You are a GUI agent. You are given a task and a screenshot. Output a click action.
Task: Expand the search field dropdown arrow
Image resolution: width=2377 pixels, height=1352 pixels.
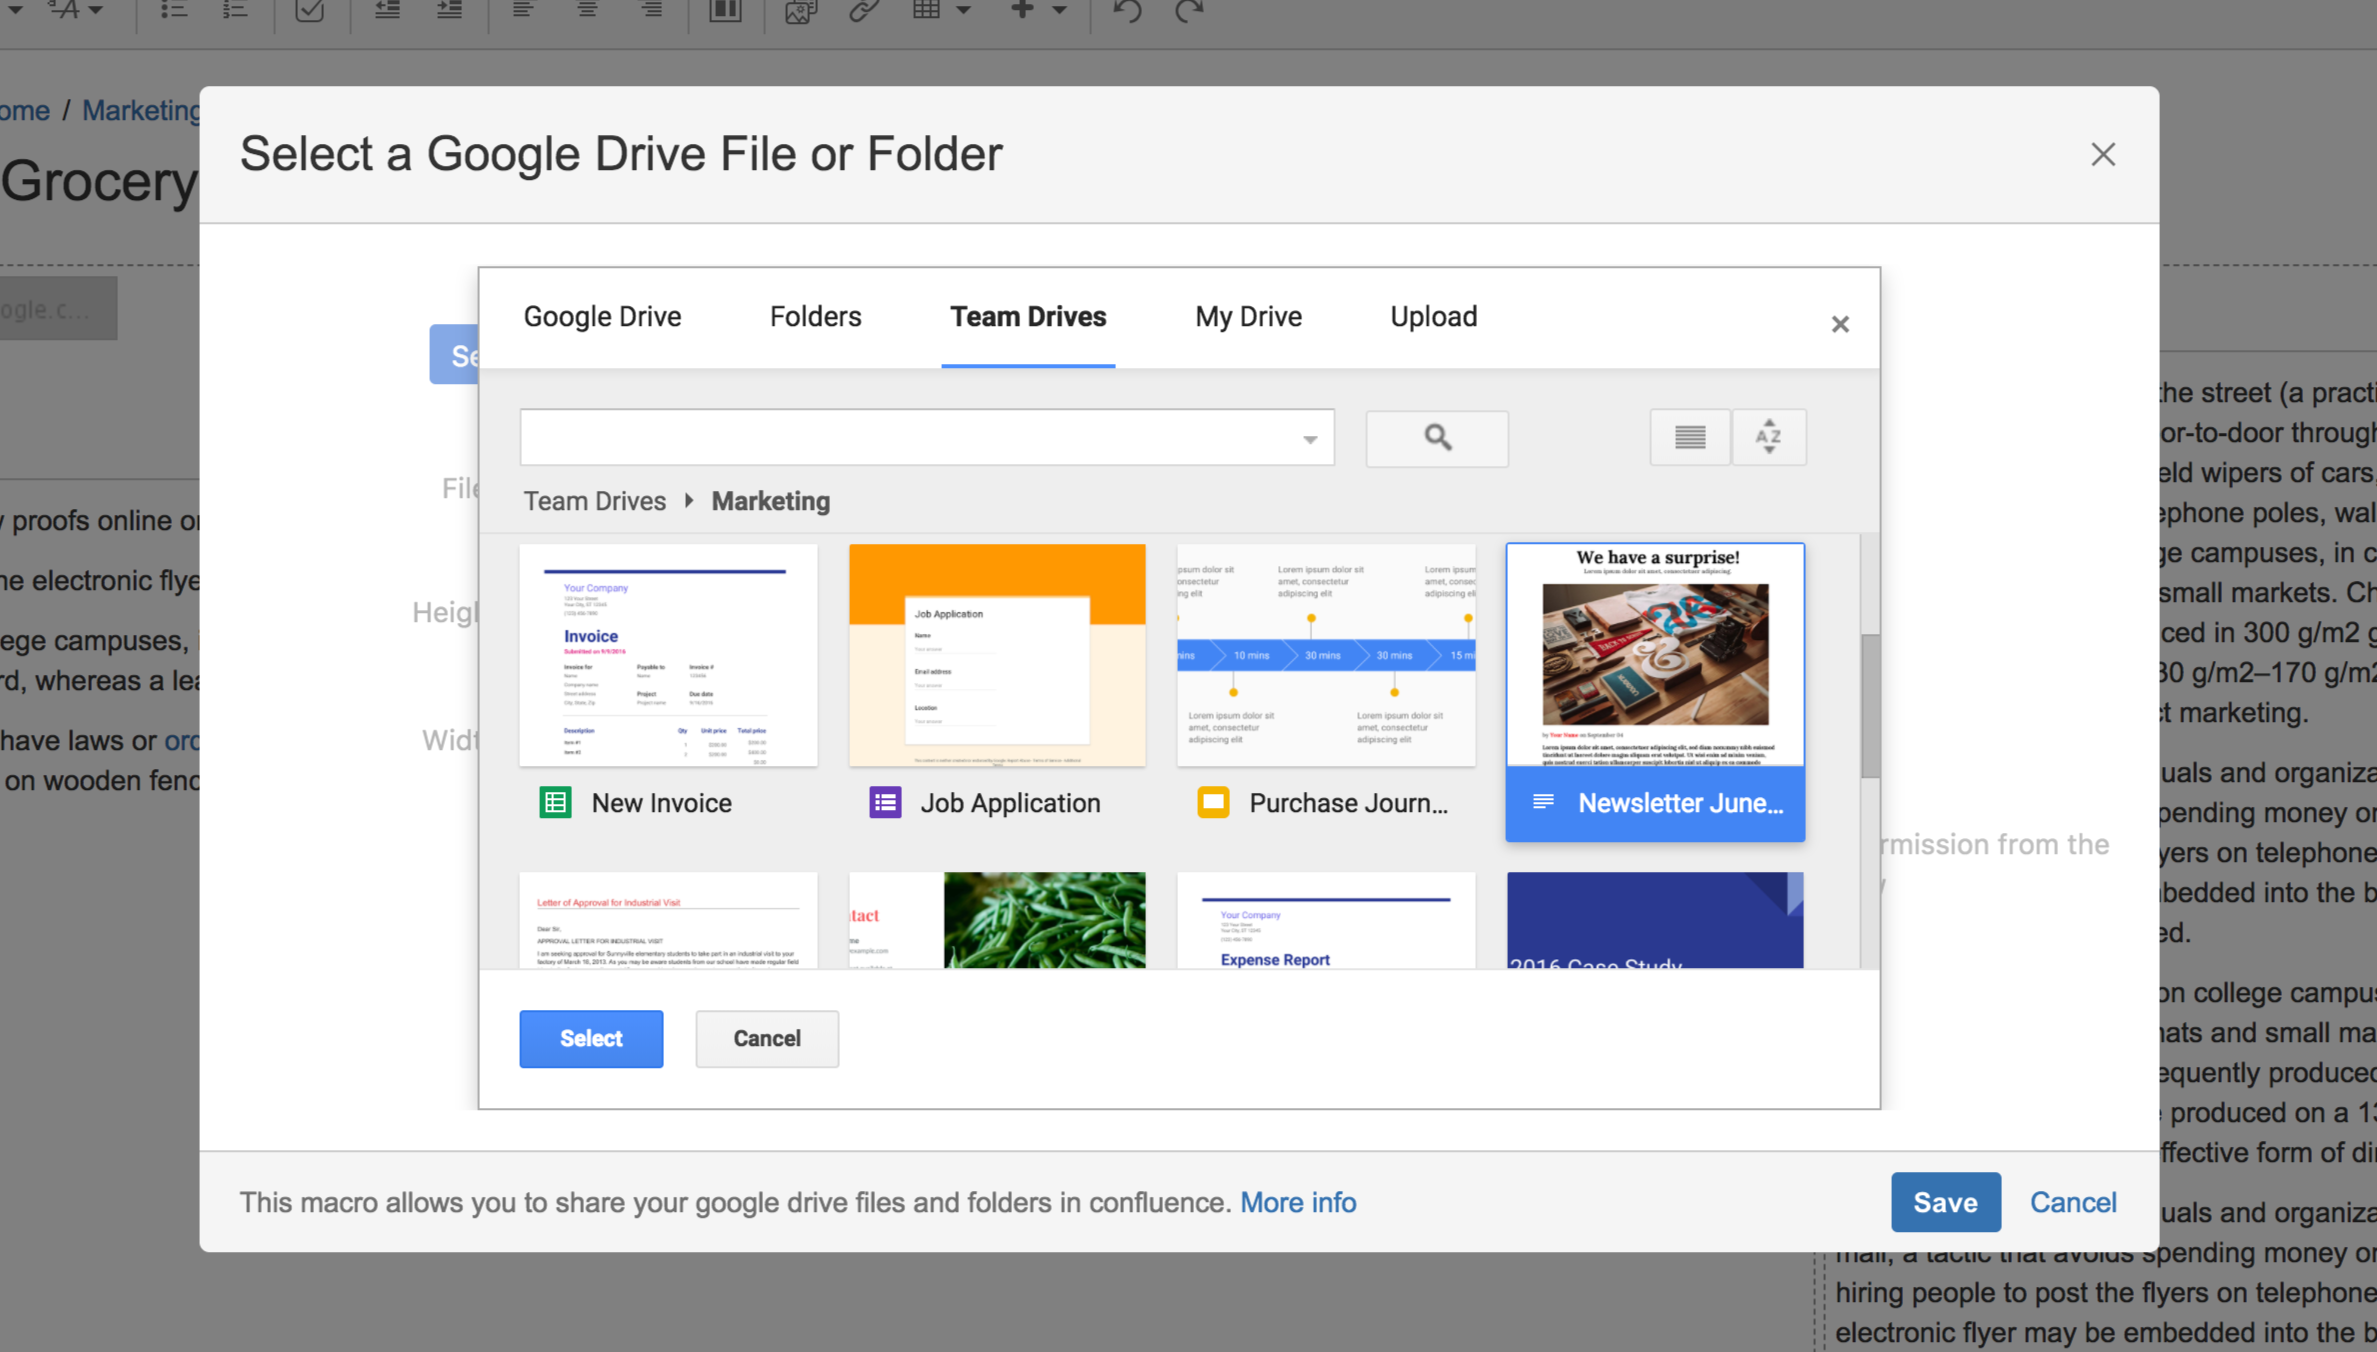tap(1309, 439)
